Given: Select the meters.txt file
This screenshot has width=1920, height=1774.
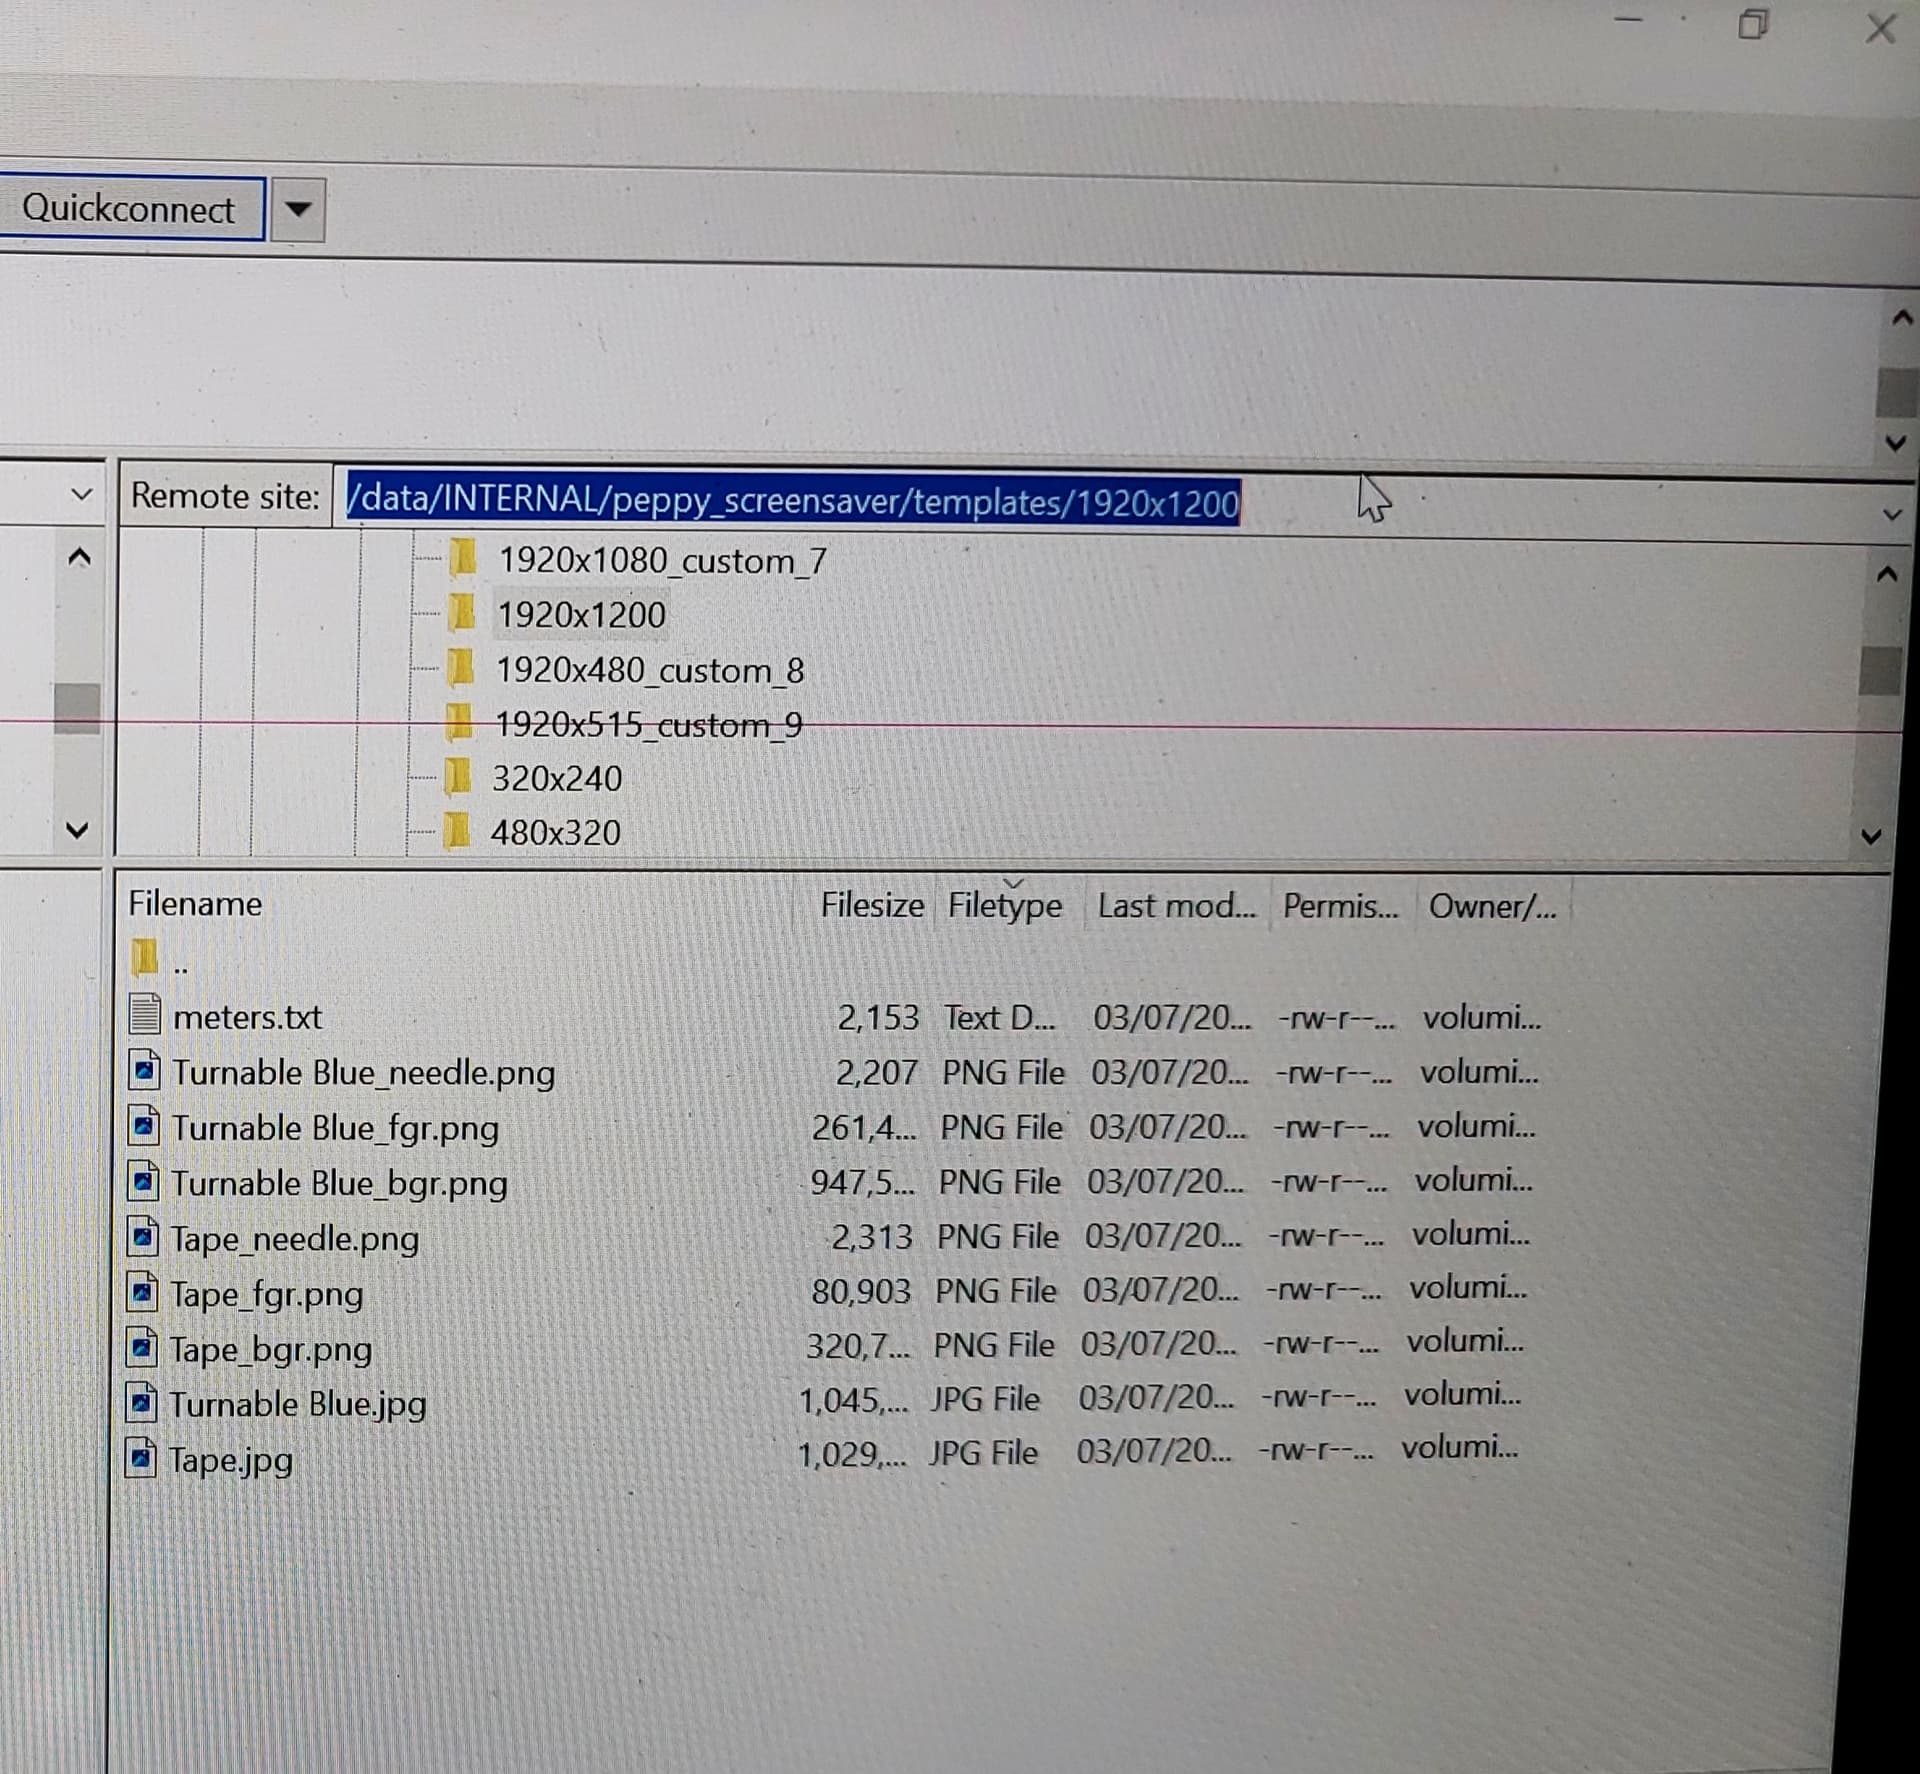Looking at the screenshot, I should 247,1017.
